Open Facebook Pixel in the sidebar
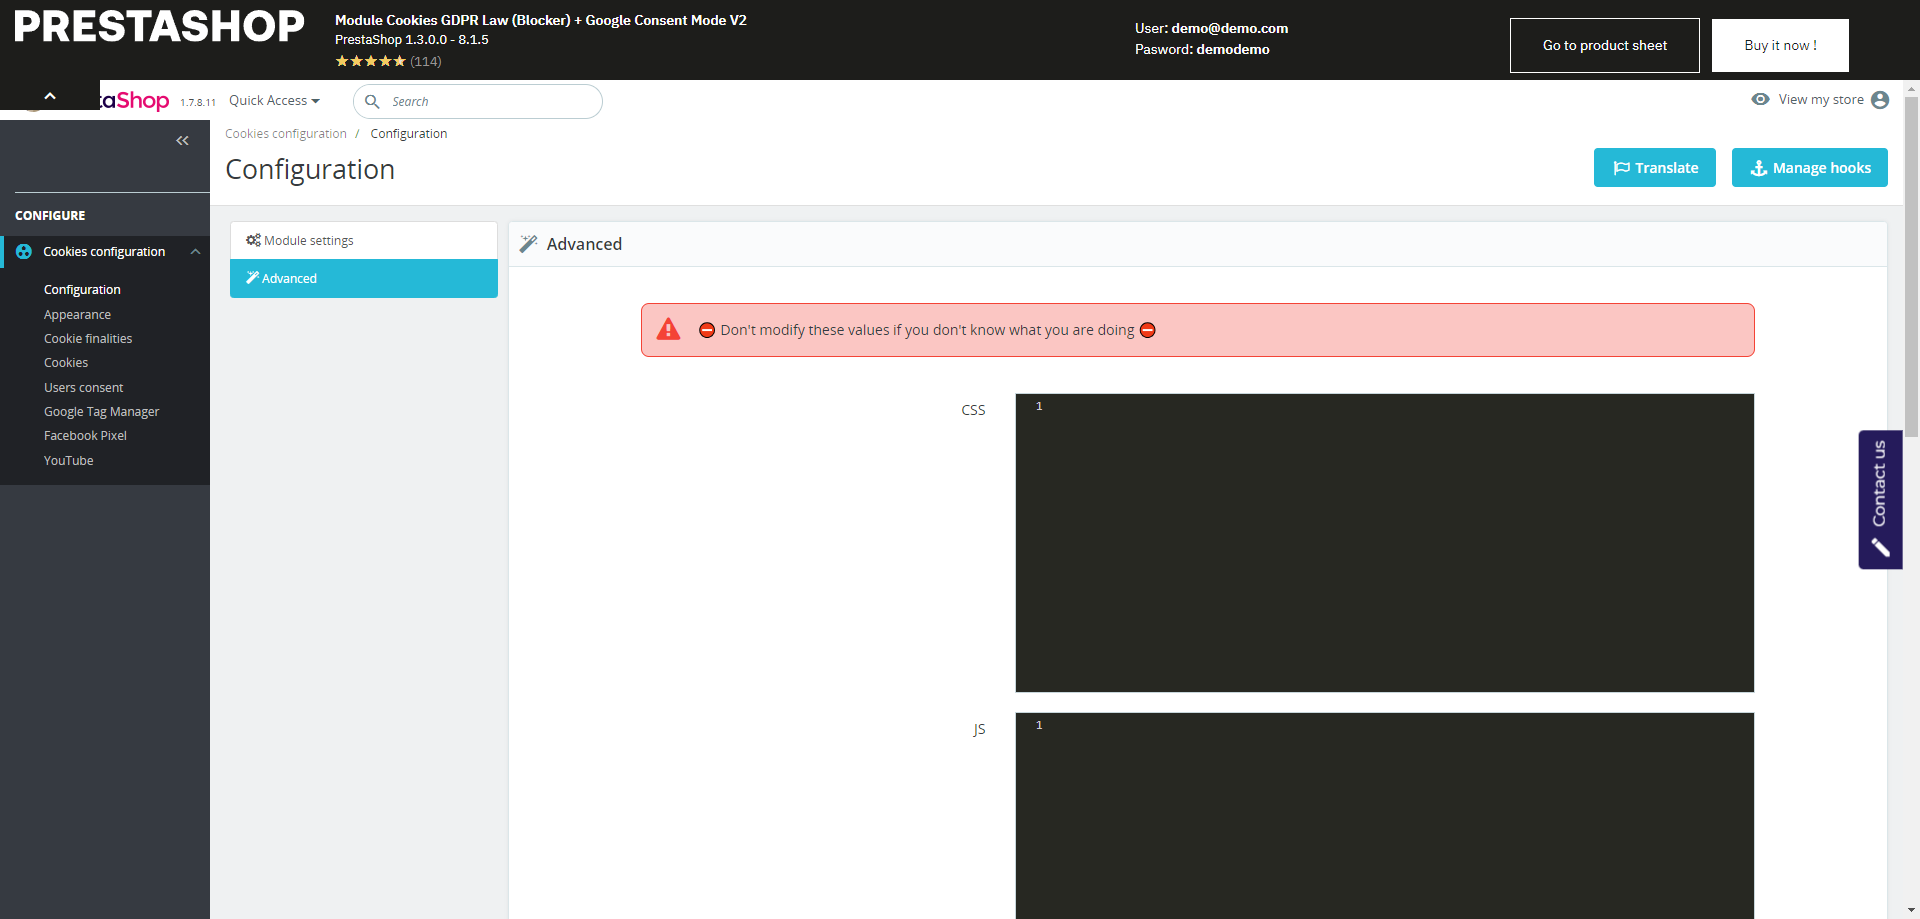This screenshot has height=919, width=1920. 85,436
